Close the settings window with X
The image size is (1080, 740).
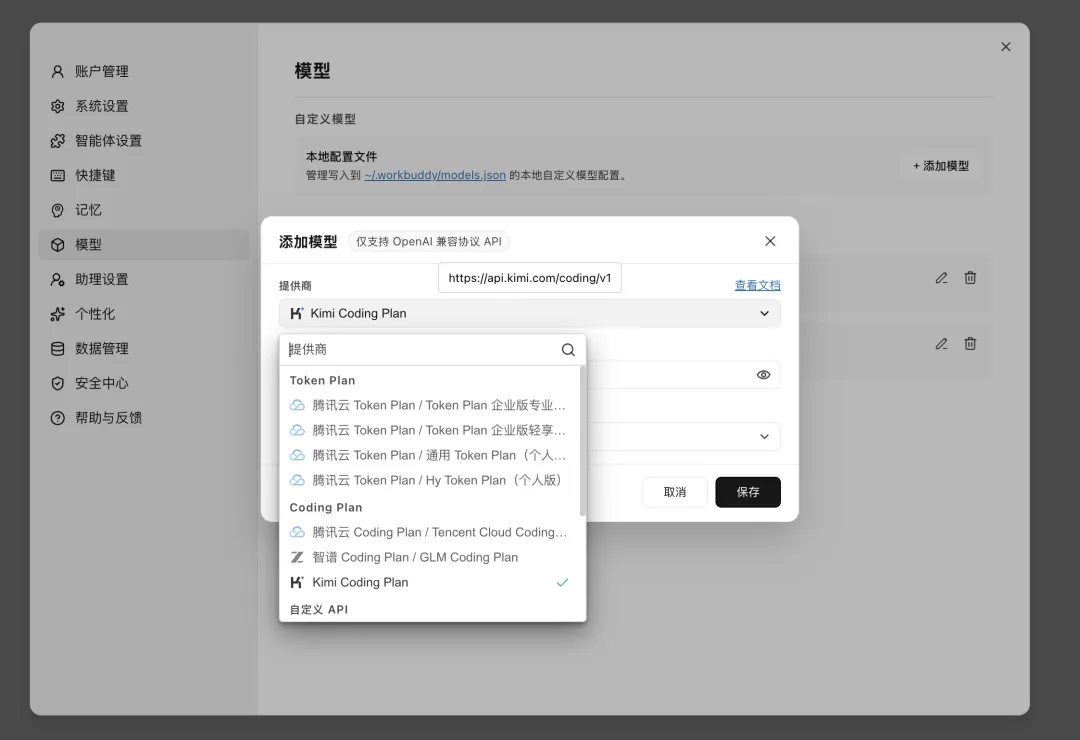(1006, 47)
